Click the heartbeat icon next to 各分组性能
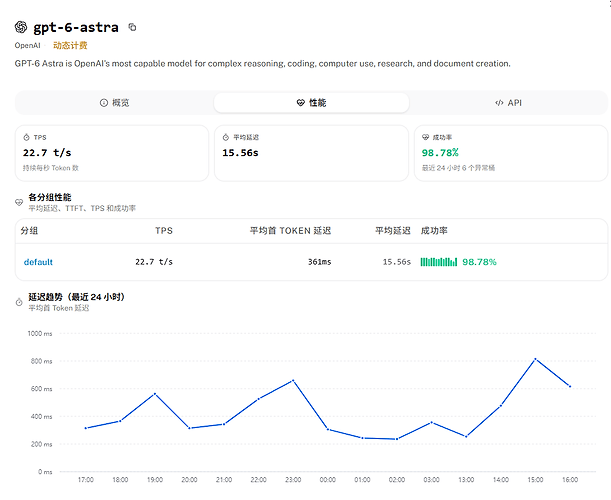 (x=19, y=202)
